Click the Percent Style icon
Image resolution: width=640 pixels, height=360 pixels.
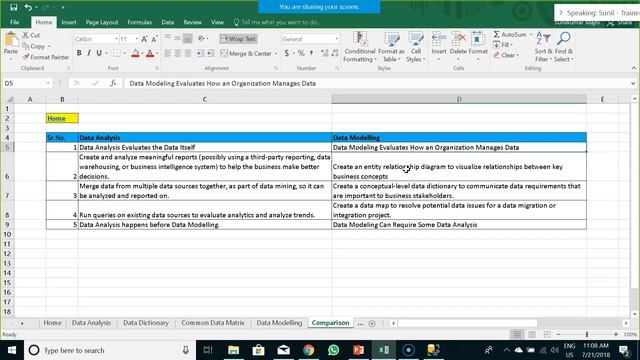pyautogui.click(x=301, y=53)
